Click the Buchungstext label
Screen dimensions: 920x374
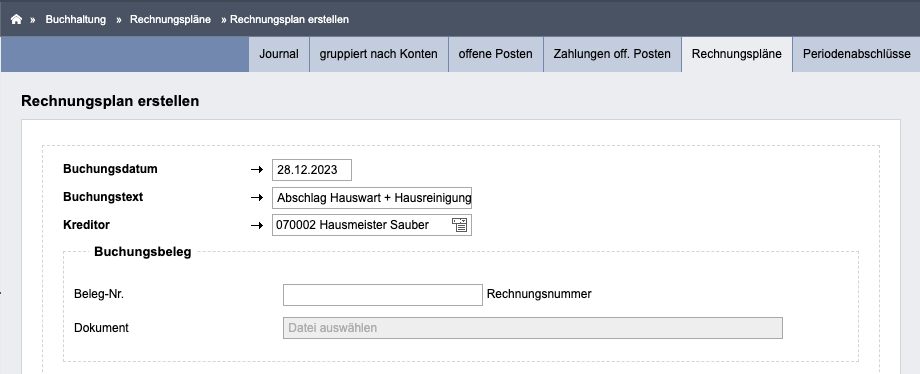click(x=103, y=197)
